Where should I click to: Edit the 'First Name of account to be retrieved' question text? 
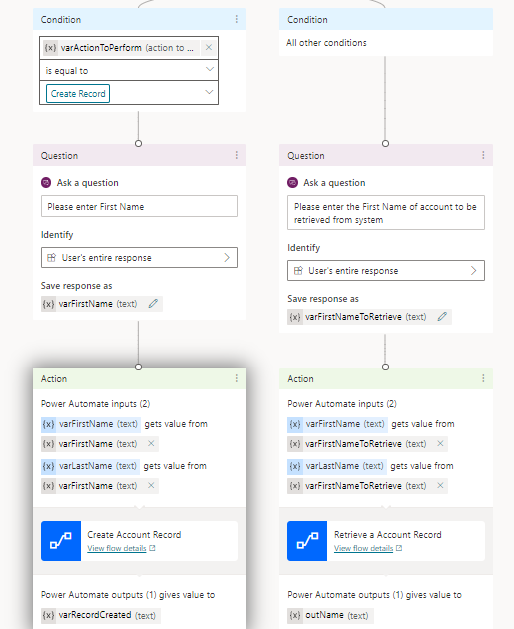[386, 213]
